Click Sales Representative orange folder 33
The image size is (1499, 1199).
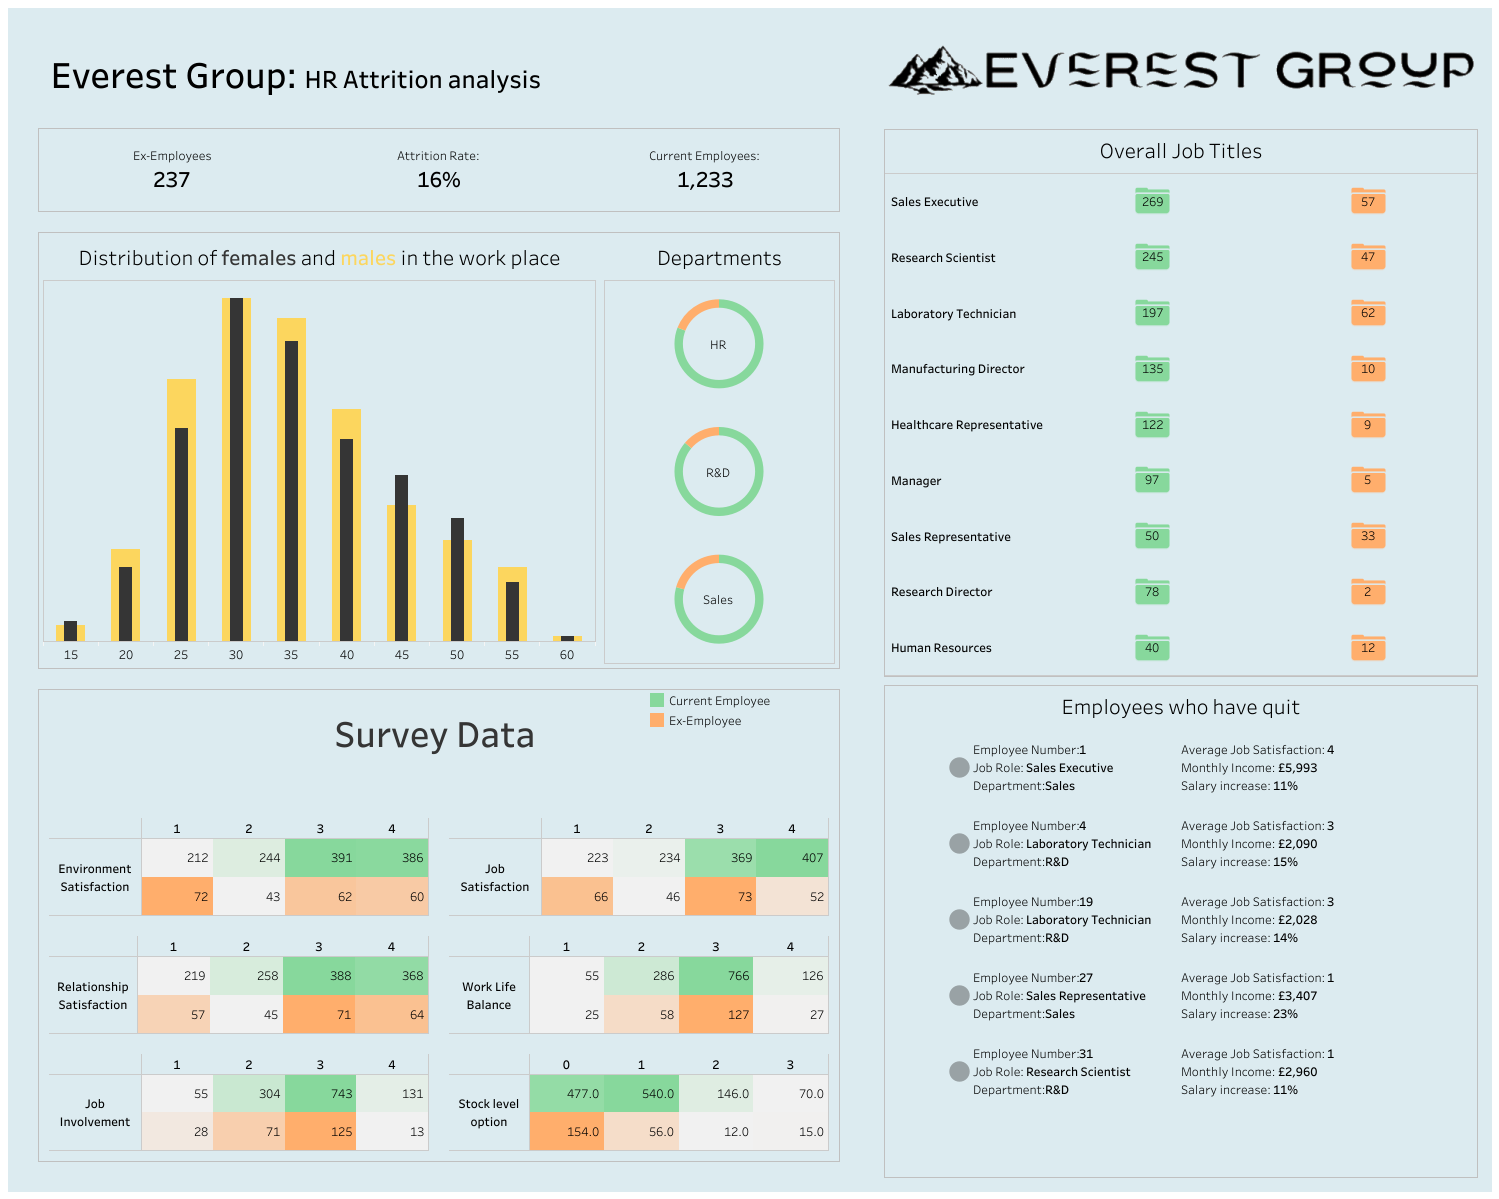(1368, 536)
